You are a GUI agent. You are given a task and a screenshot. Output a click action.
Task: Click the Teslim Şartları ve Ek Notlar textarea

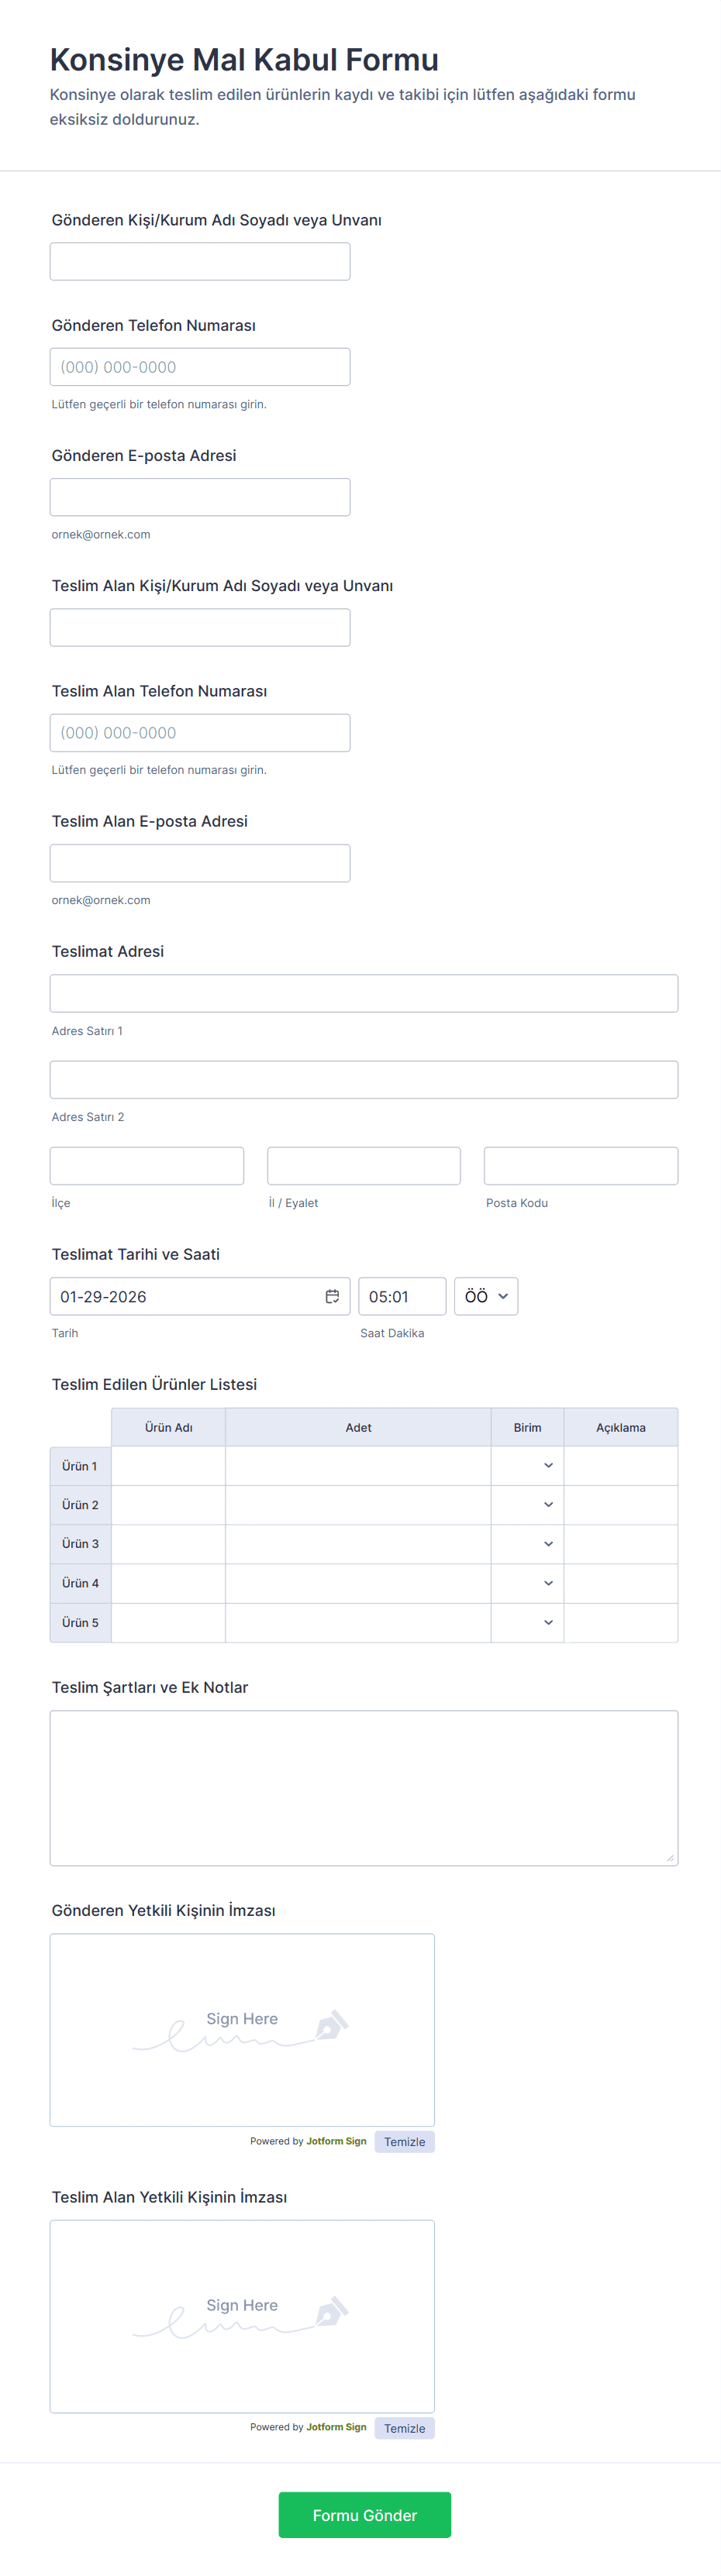pos(364,1787)
